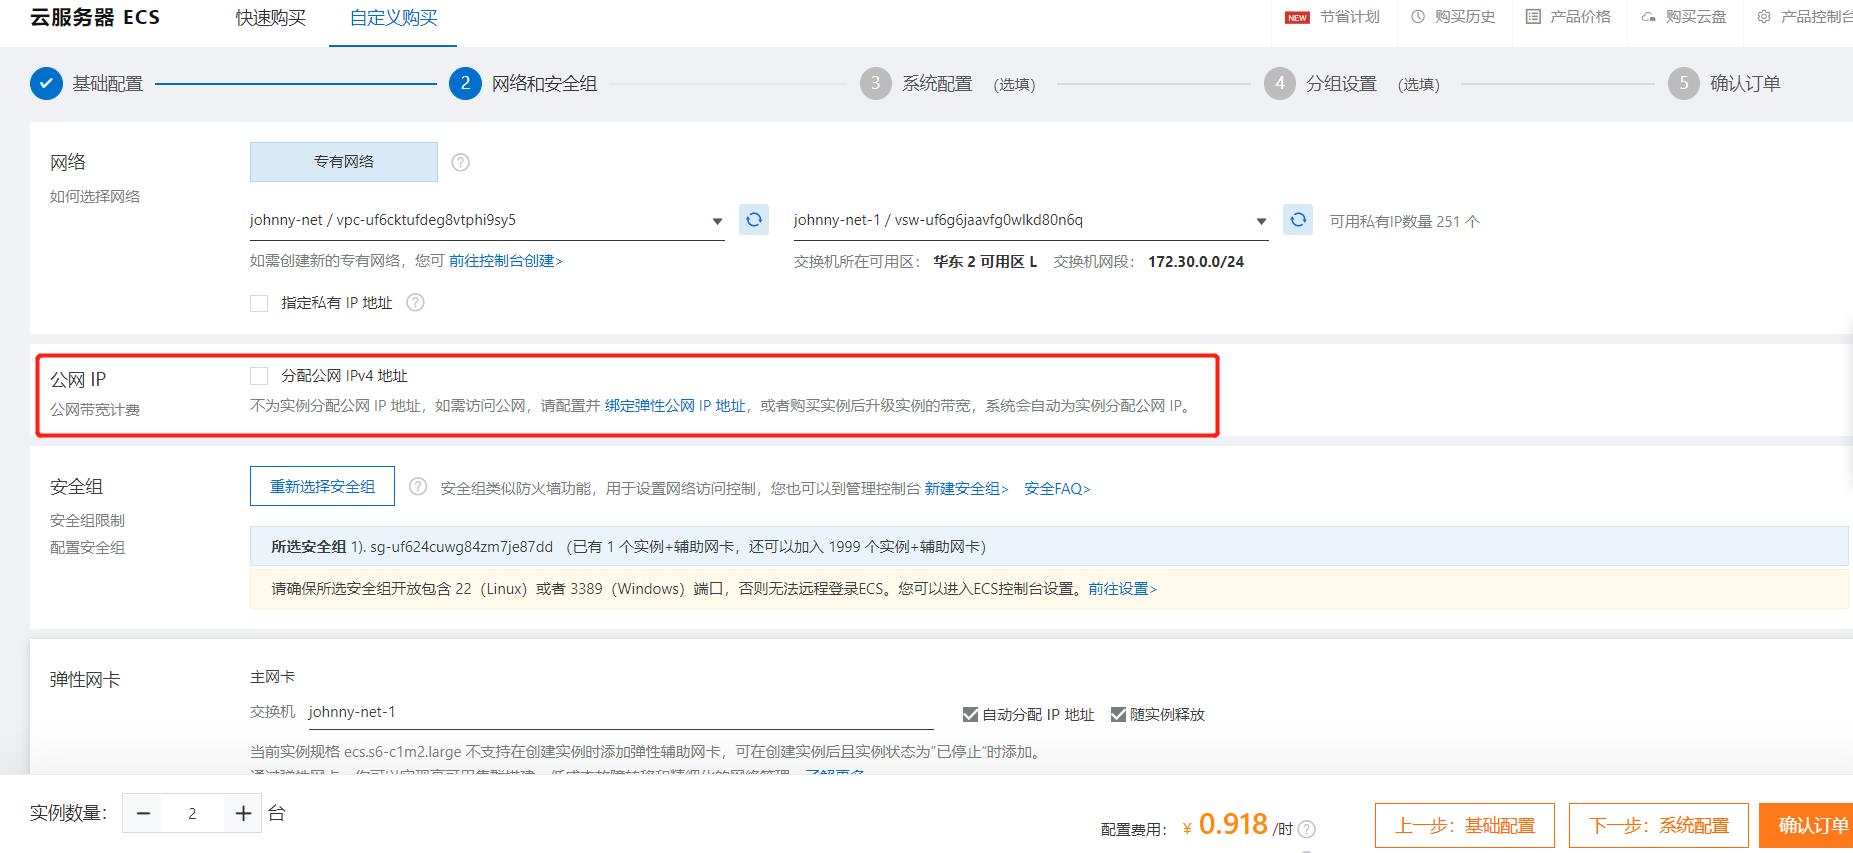1853x853 pixels.
Task: Open 前往控制台创建 link
Action: [506, 261]
